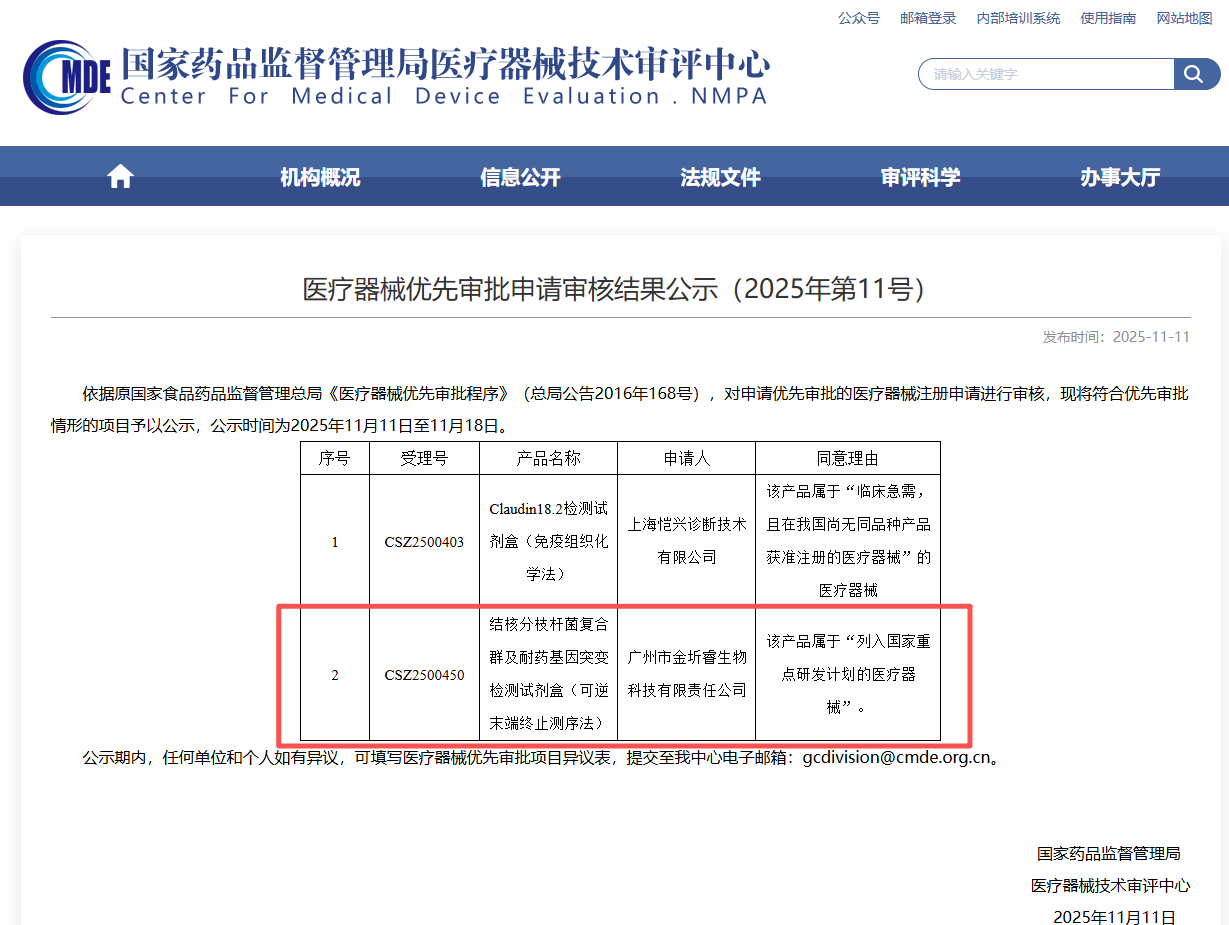The height and width of the screenshot is (925, 1229).
Task: Click the Claudin18.2 product name cell
Action: coord(548,540)
